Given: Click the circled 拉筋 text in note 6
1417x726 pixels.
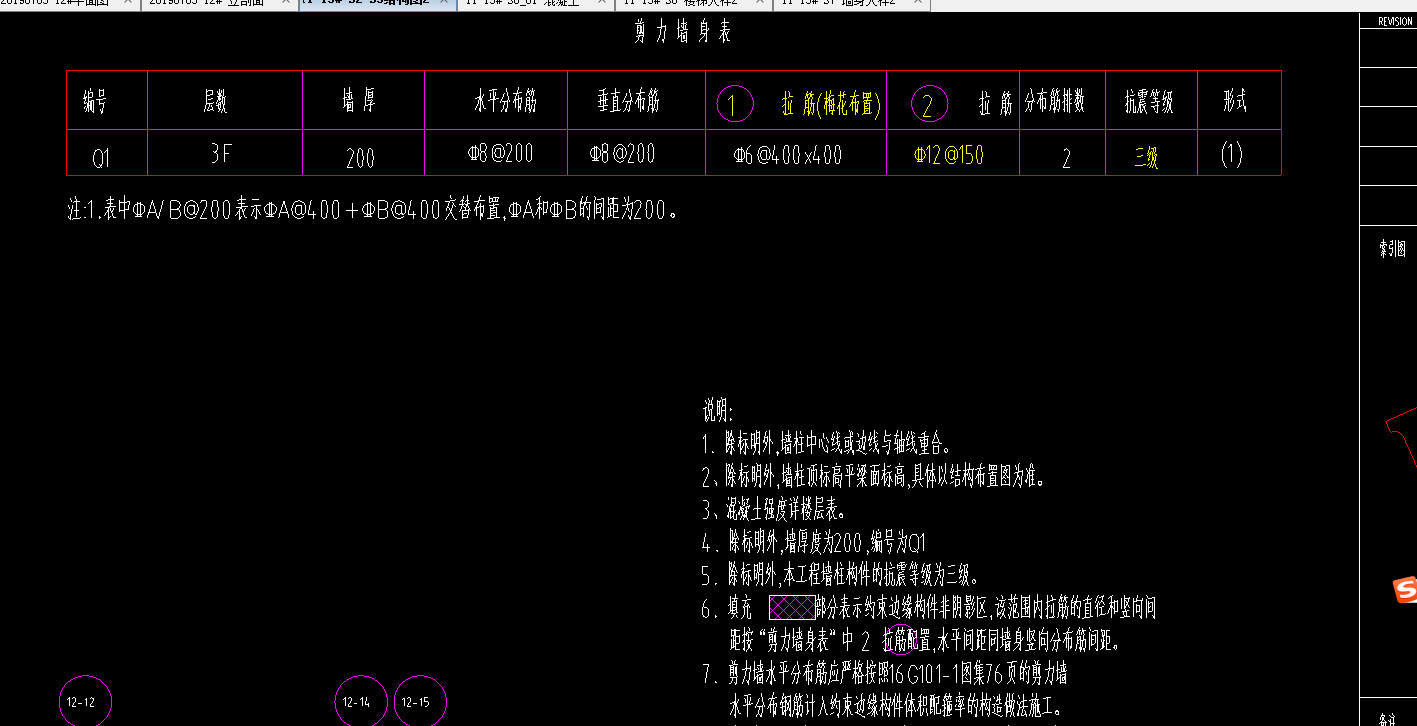Looking at the screenshot, I should 899,639.
